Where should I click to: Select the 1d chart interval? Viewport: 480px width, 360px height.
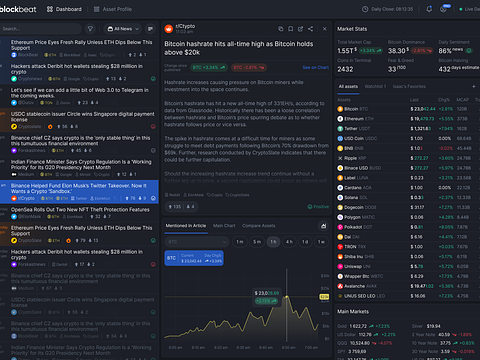click(x=305, y=242)
